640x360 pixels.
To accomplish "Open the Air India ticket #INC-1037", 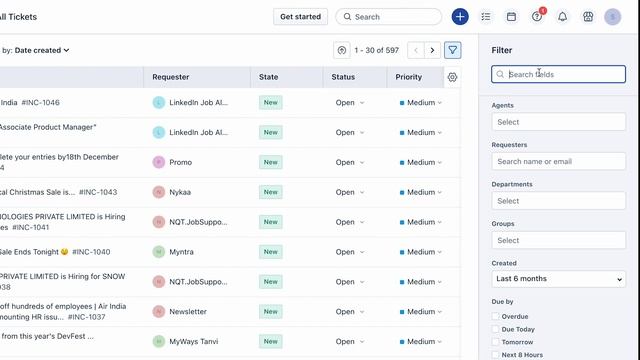I will (63, 311).
